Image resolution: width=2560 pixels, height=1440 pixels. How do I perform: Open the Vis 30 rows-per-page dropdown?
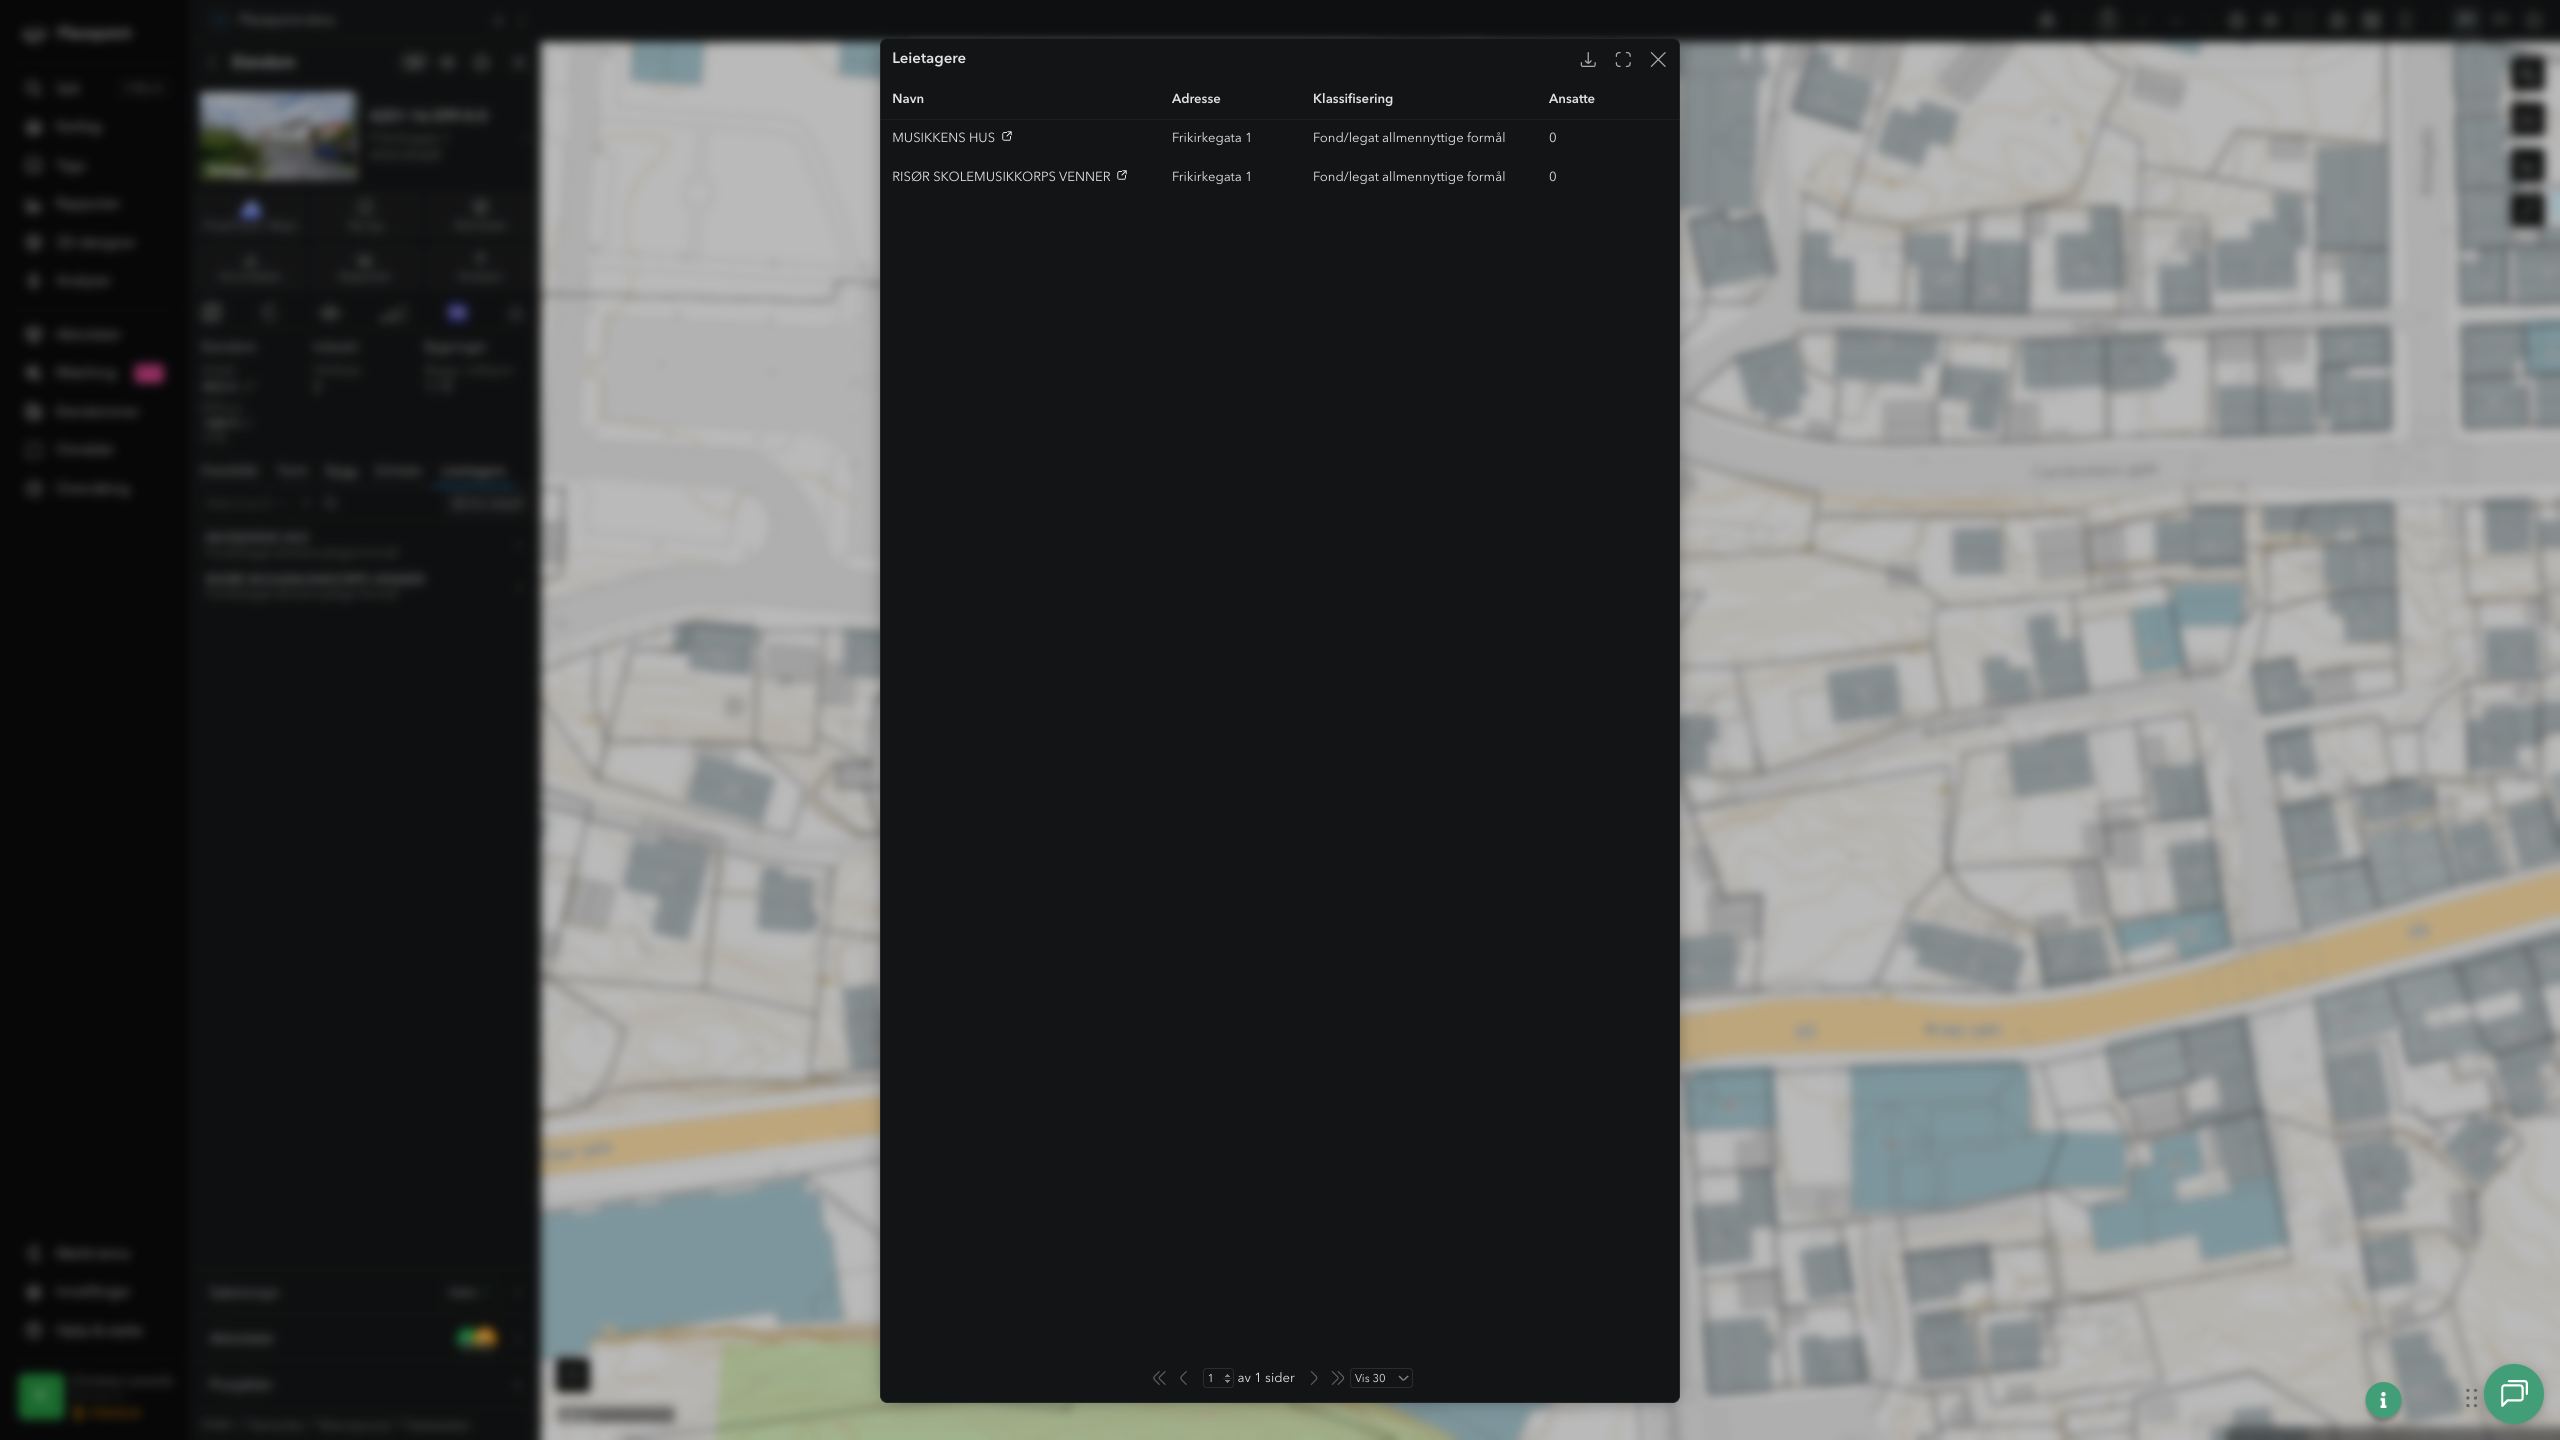(1381, 1378)
